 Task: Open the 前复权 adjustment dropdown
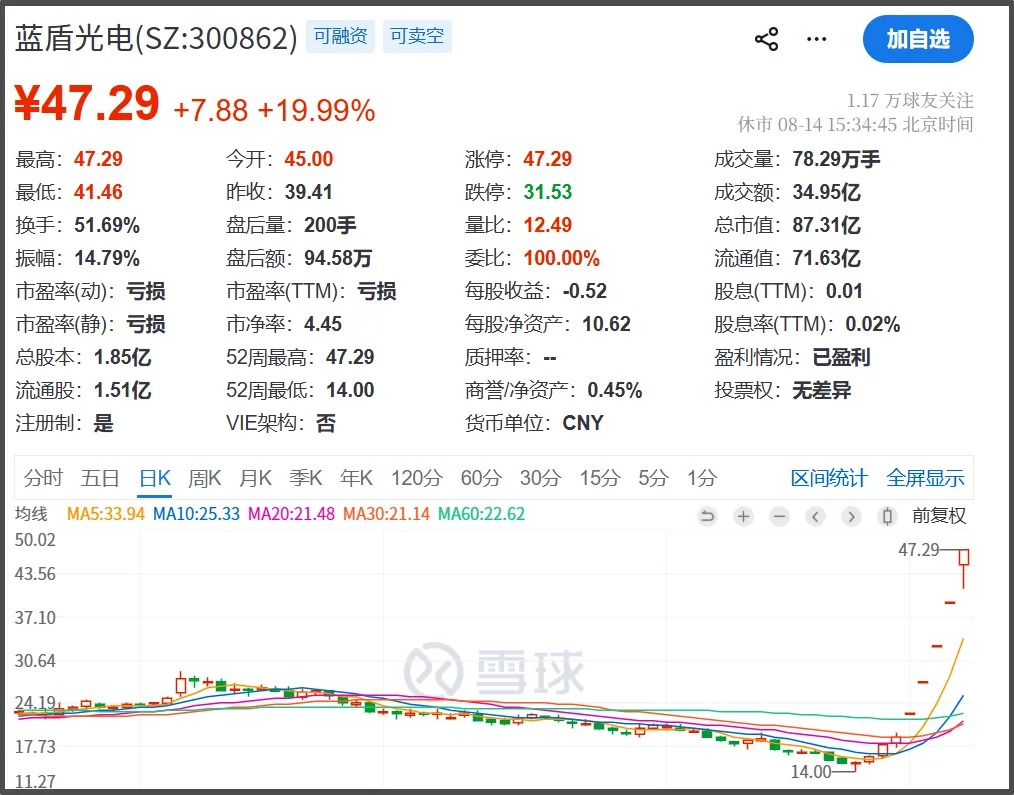(x=938, y=516)
